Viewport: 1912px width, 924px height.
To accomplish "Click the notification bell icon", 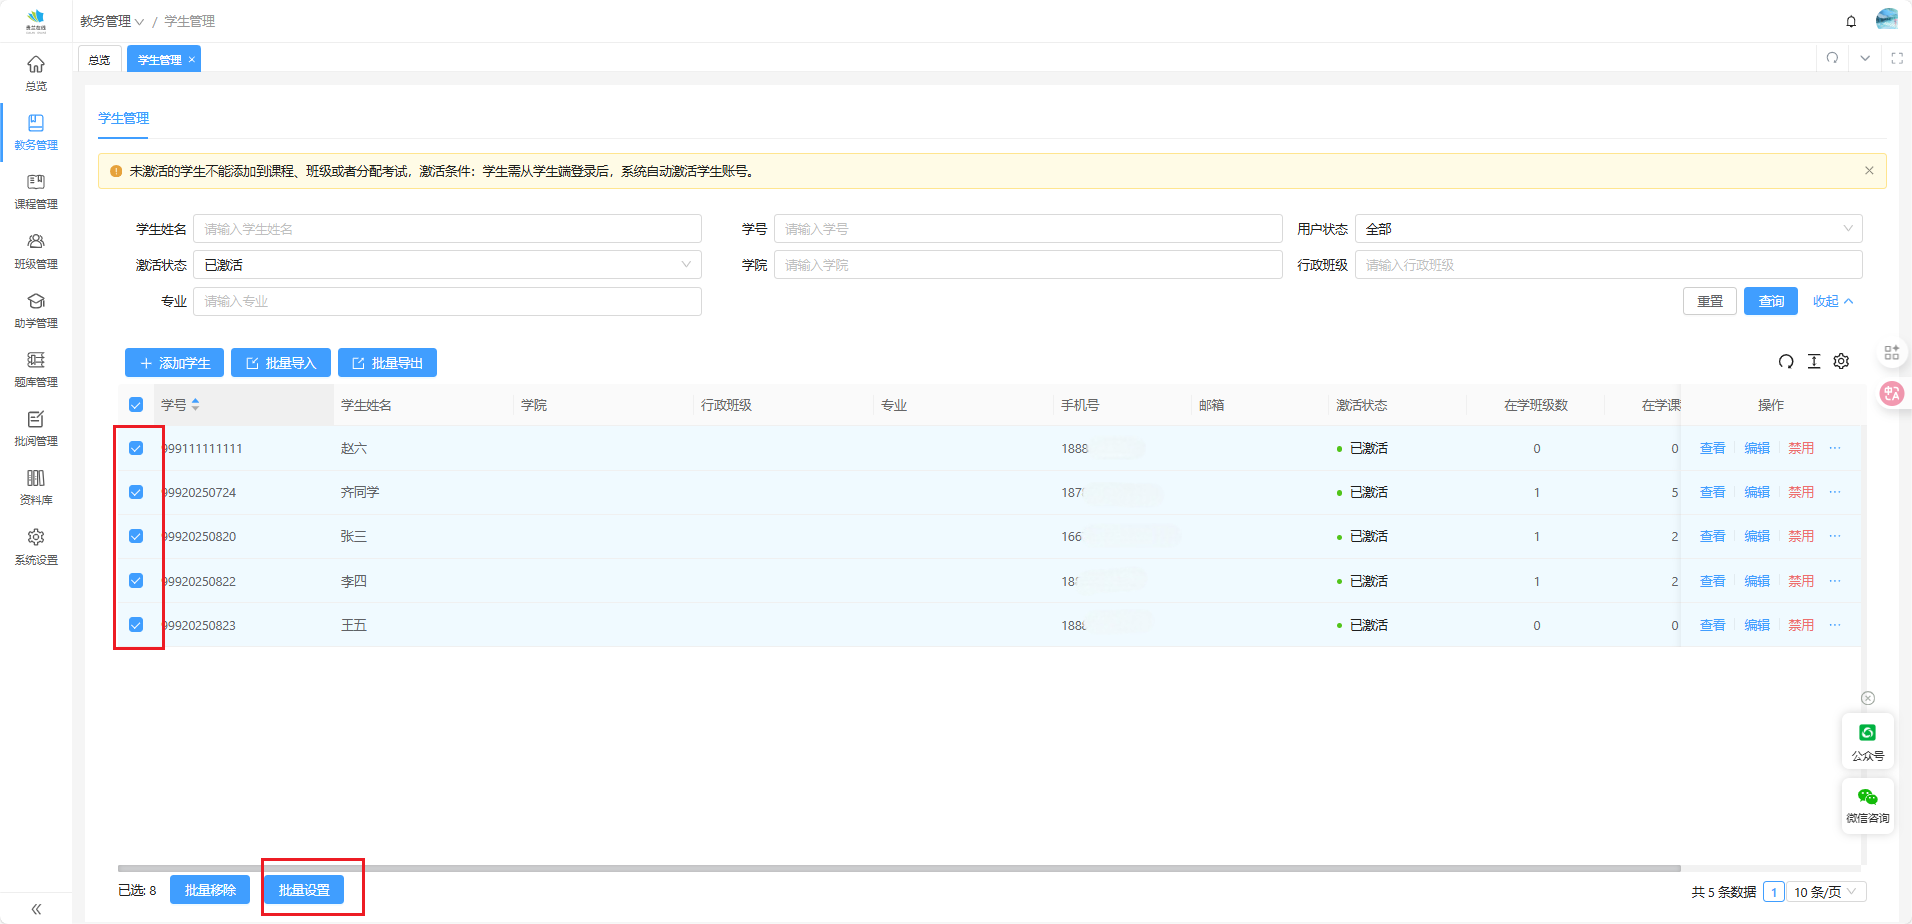I will 1851,21.
